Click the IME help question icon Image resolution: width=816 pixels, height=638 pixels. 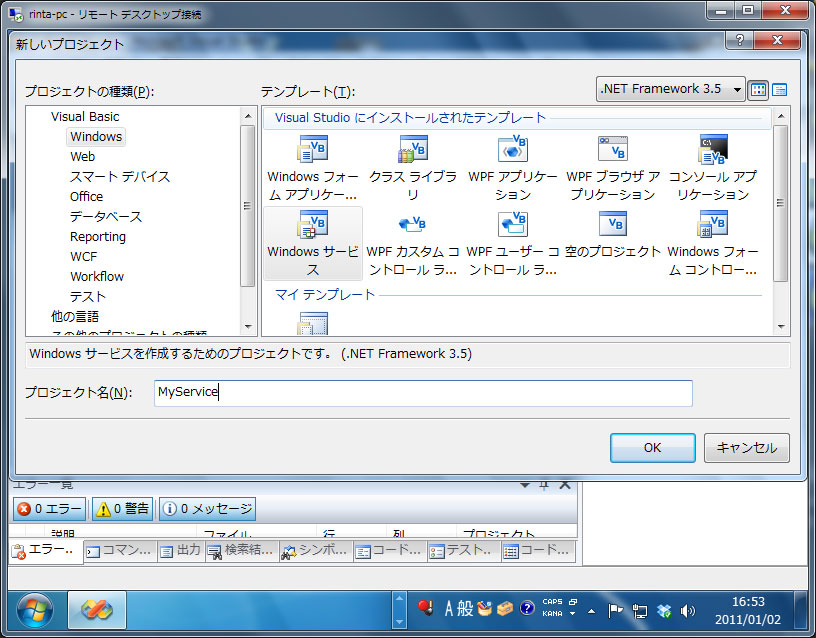tap(527, 608)
